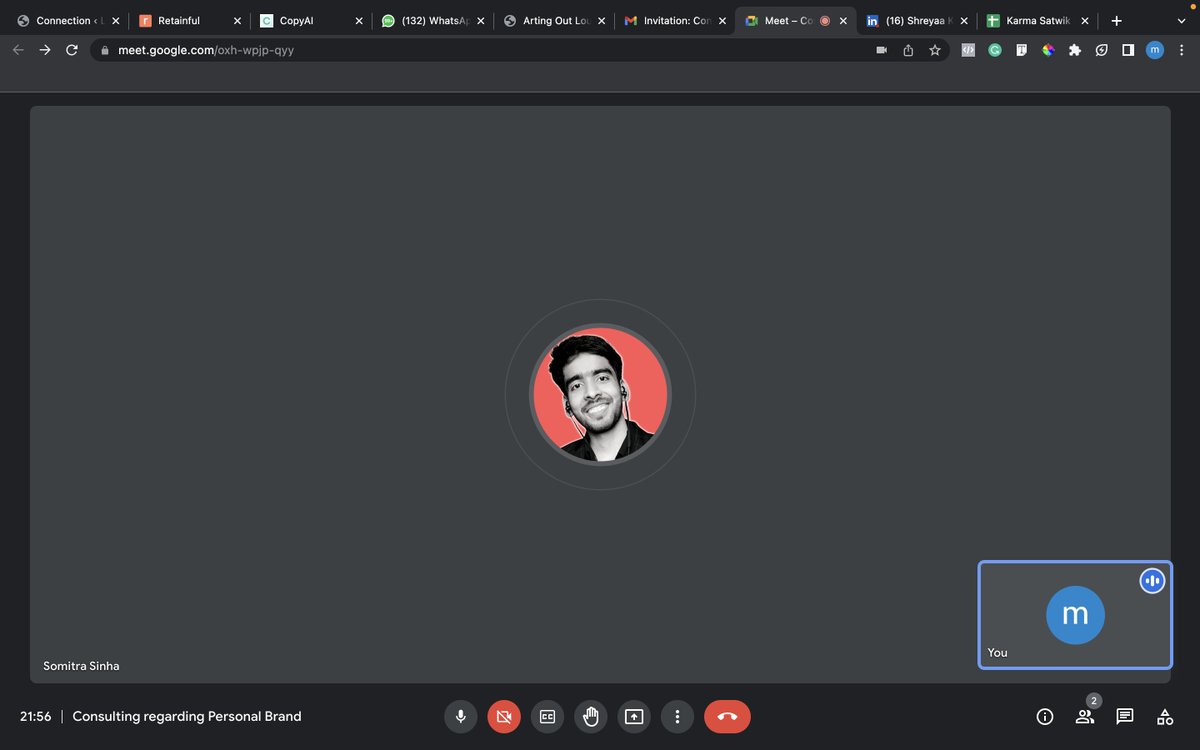The image size is (1200, 750).
Task: Open the Extensions puzzle menu
Action: 1075,50
